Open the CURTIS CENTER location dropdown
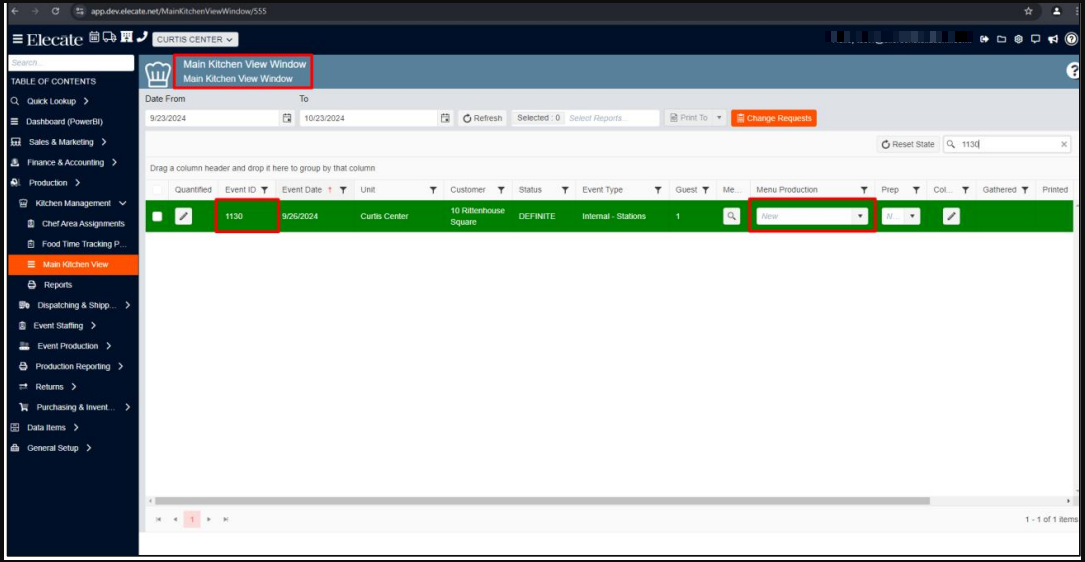The height and width of the screenshot is (562, 1085). pos(195,39)
